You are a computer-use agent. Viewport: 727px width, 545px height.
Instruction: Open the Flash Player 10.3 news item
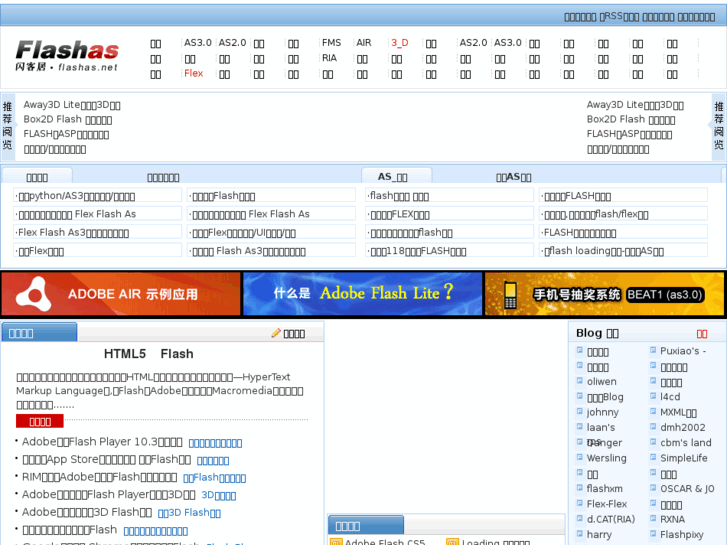pos(102,442)
